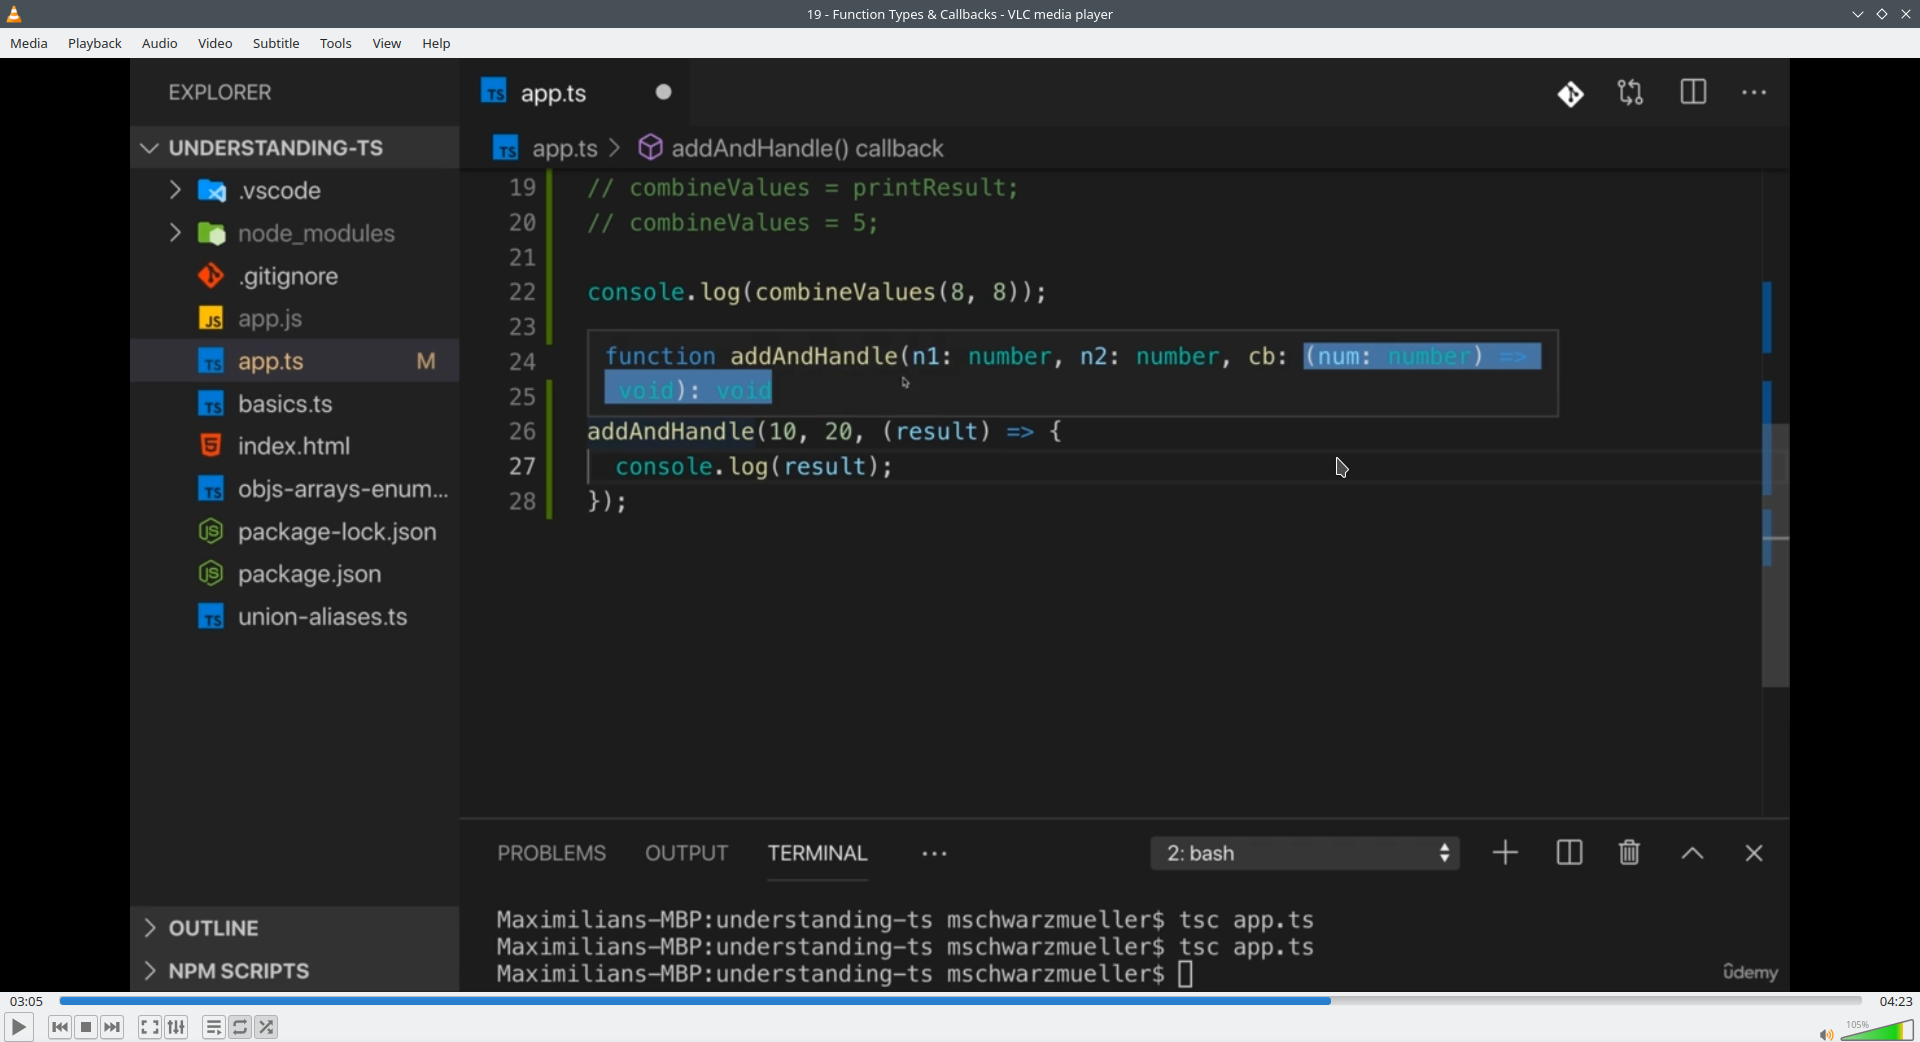1920x1042 pixels.
Task: Jump to previous media track
Action: tap(60, 1027)
